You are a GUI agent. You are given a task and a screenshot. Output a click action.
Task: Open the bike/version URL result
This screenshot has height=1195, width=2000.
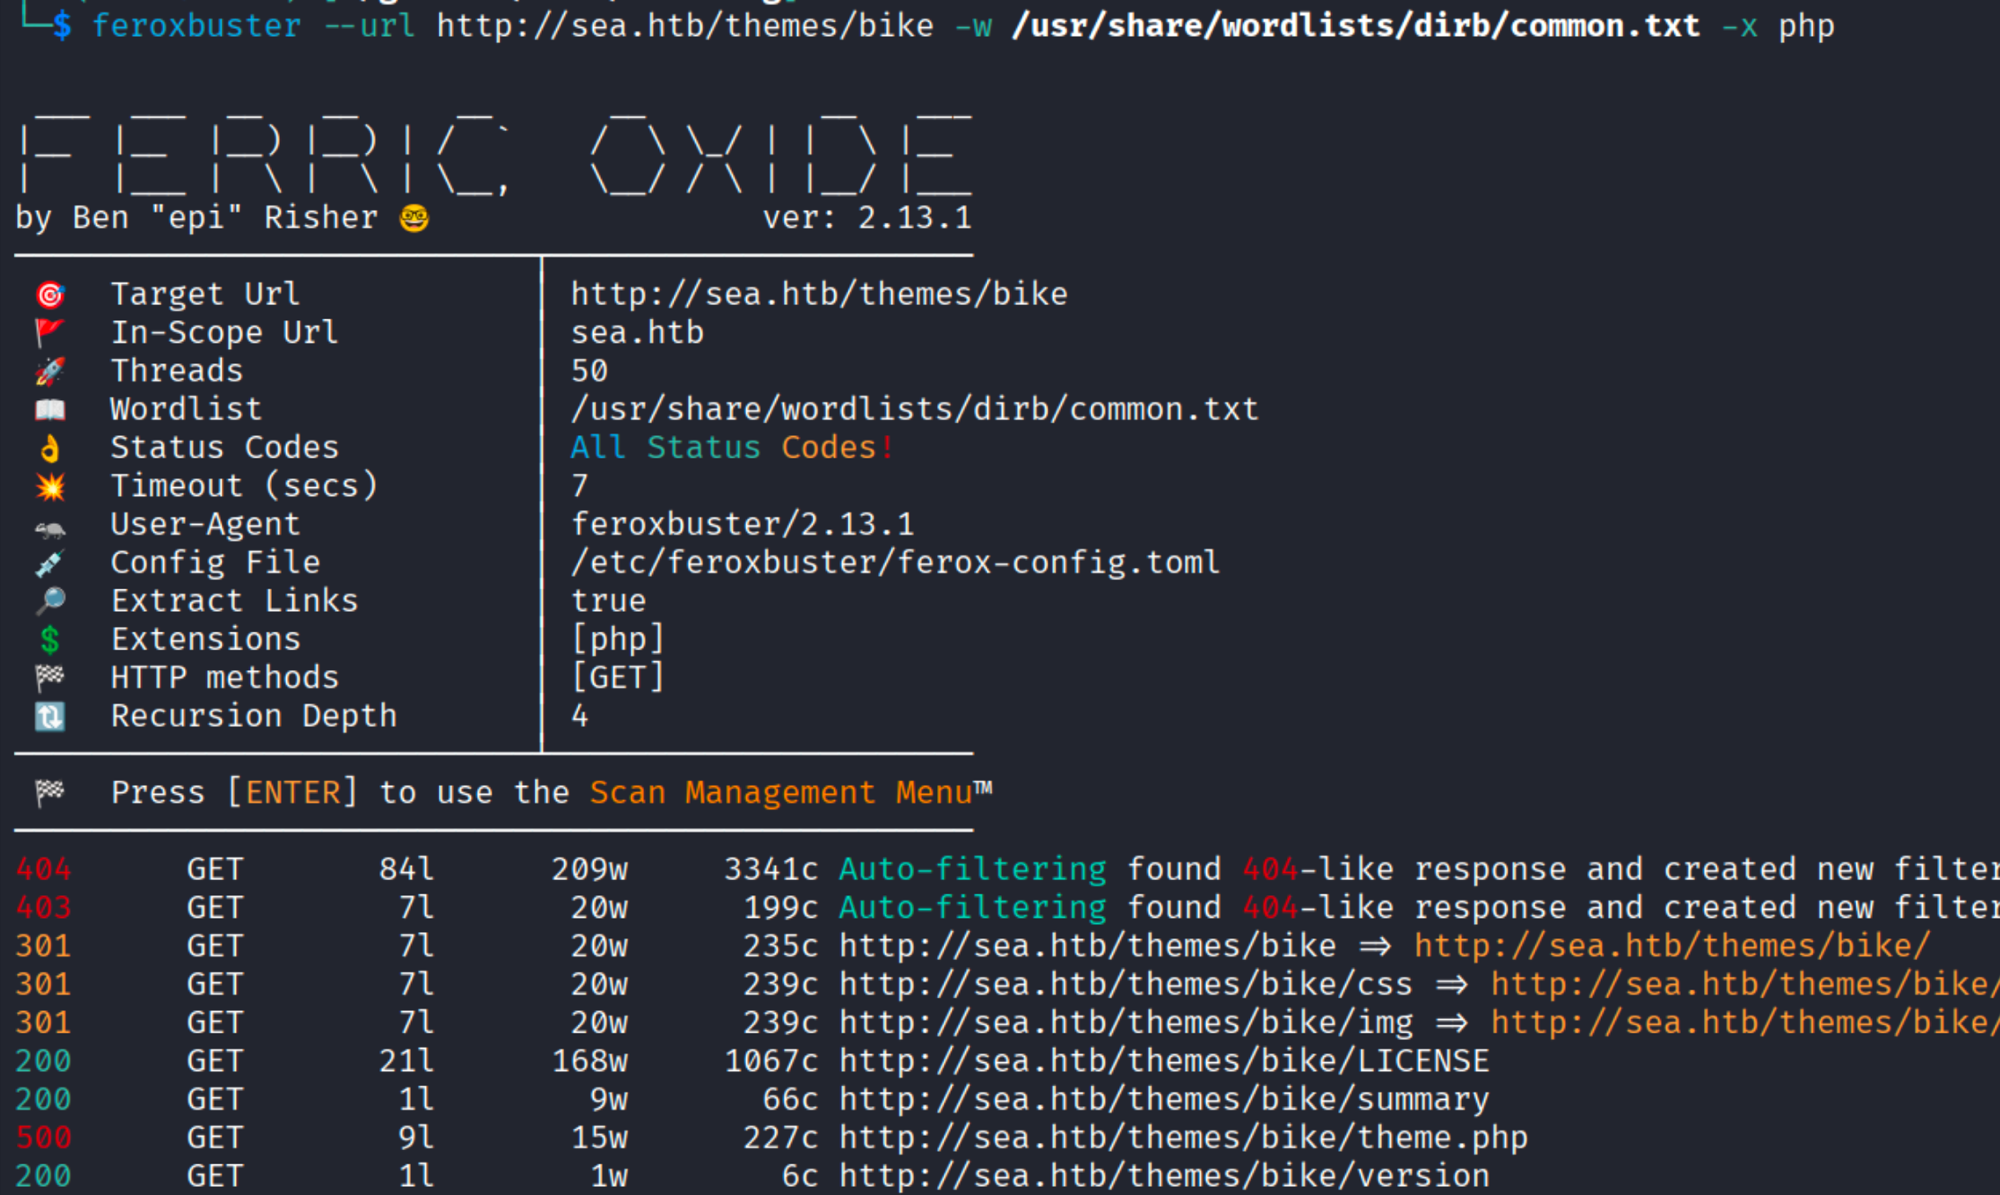coord(1164,1176)
